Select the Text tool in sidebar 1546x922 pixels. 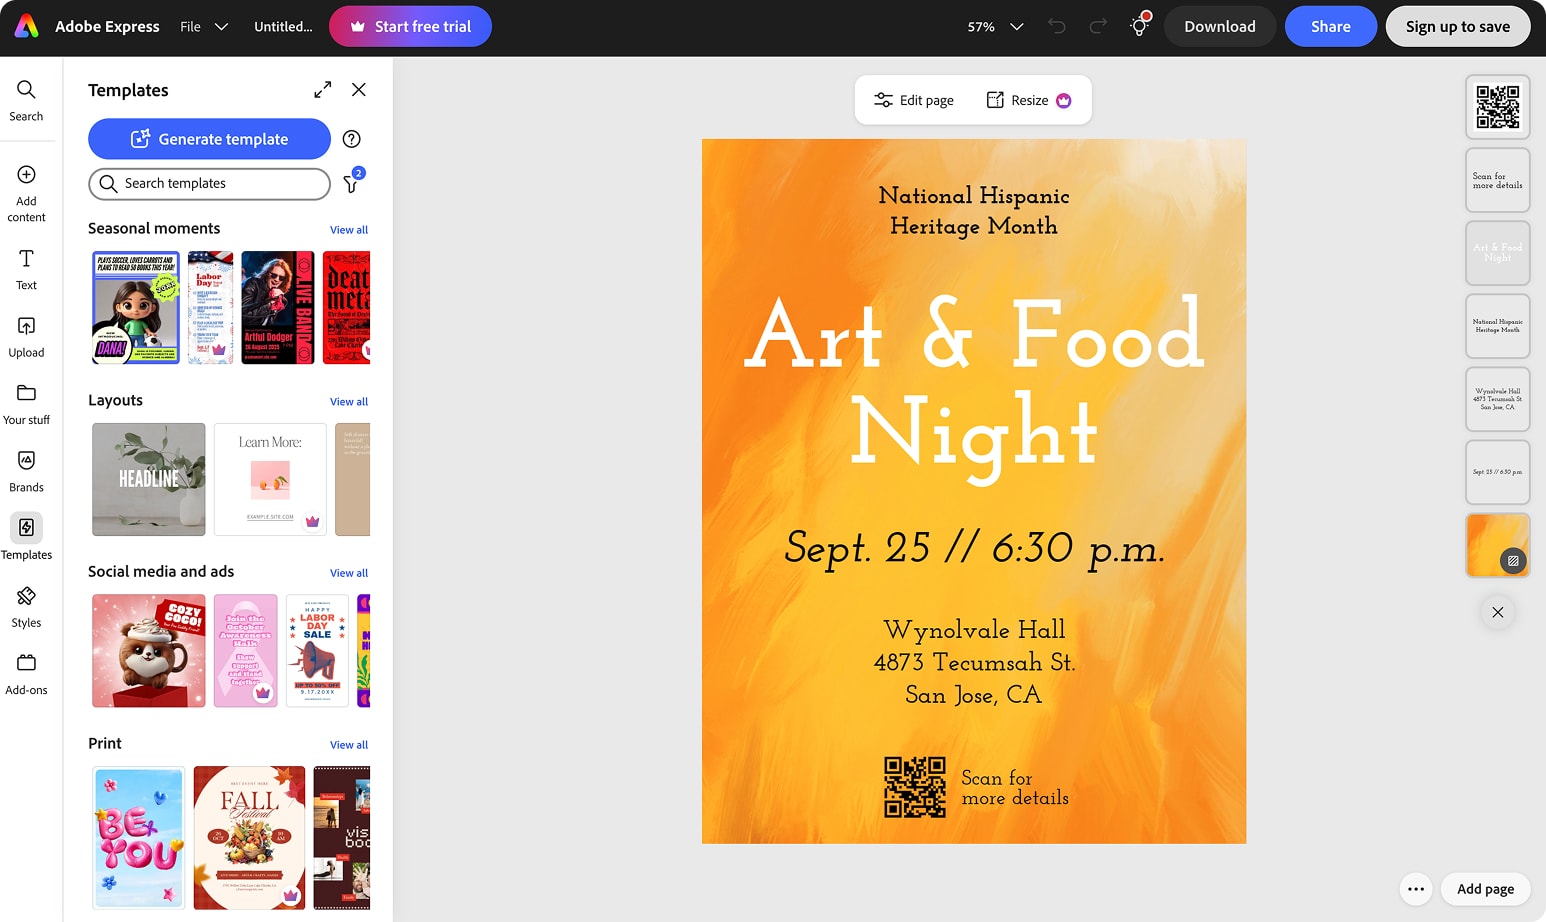(x=26, y=270)
